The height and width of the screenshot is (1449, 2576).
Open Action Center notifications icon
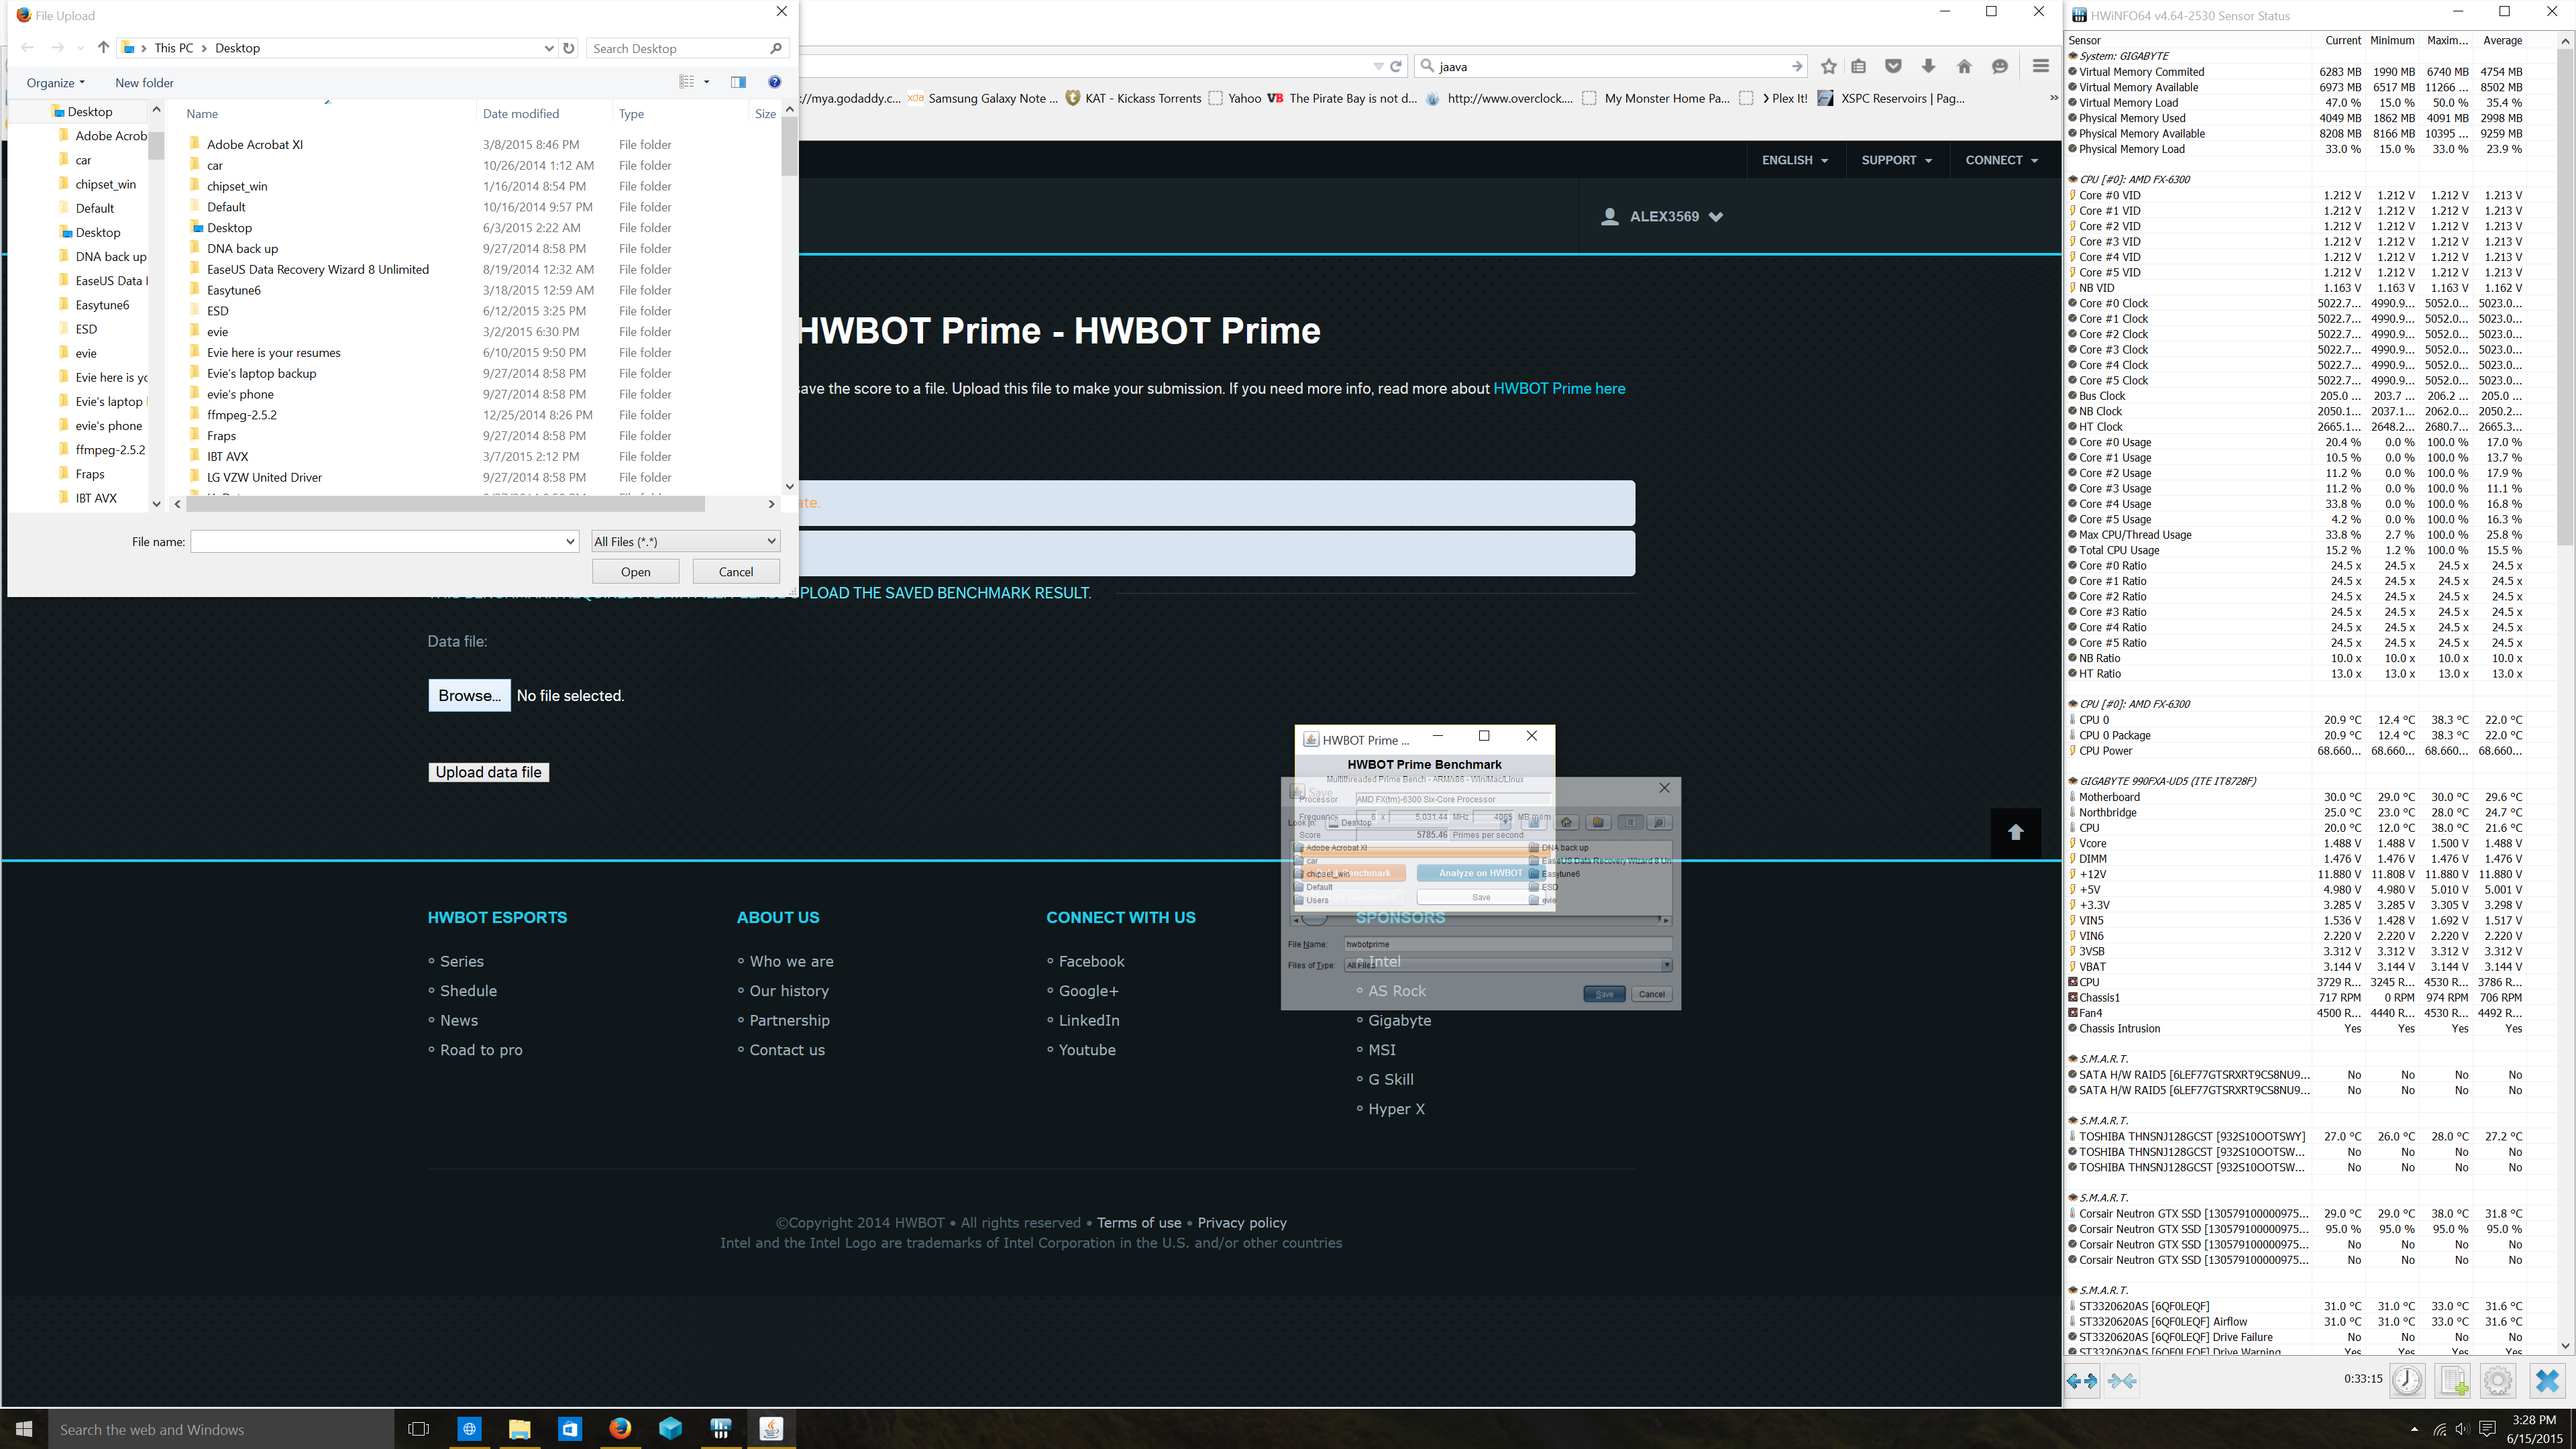[x=2487, y=1429]
